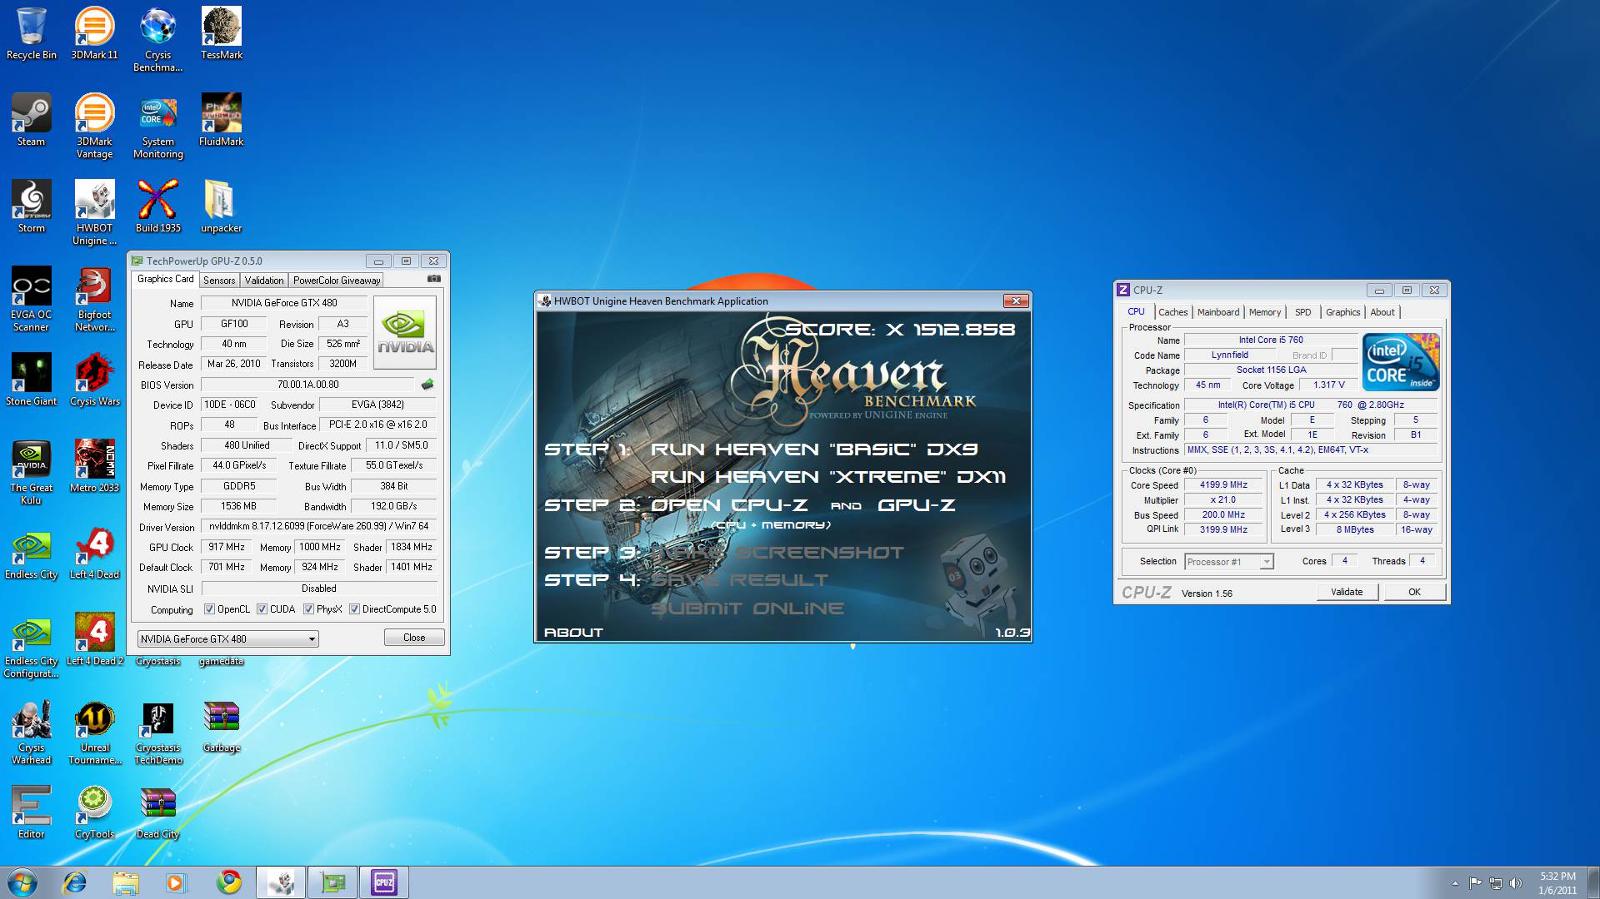Click GPU-Z BIOS save icon

pos(428,384)
